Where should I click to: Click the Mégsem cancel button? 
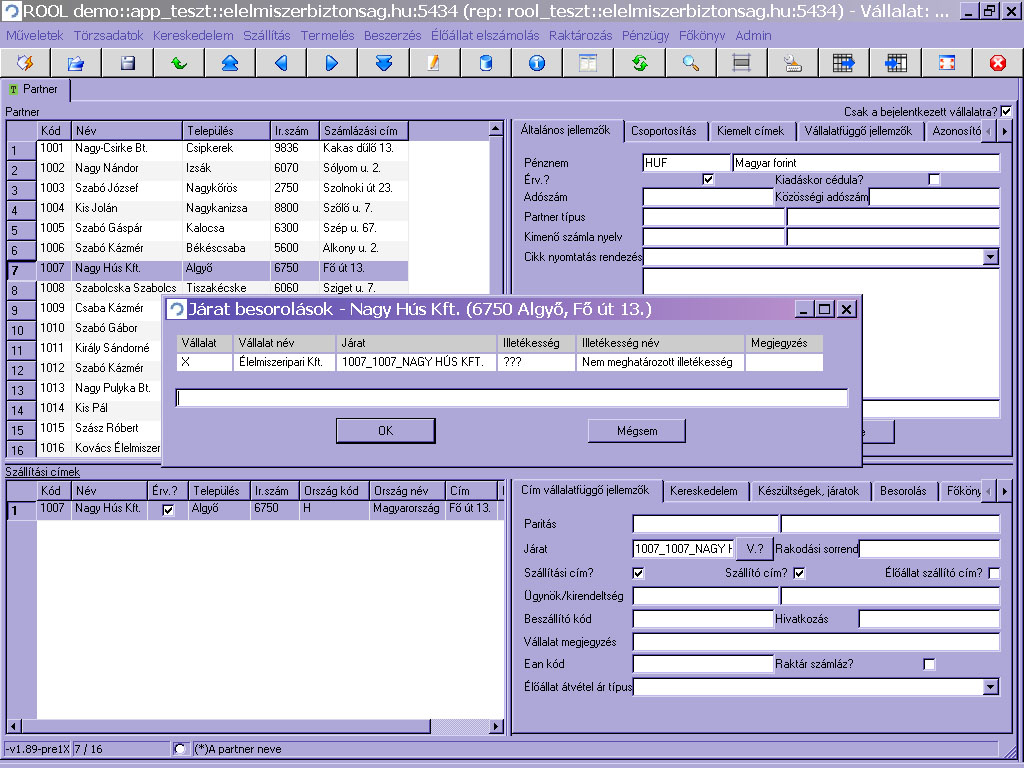pyautogui.click(x=637, y=431)
